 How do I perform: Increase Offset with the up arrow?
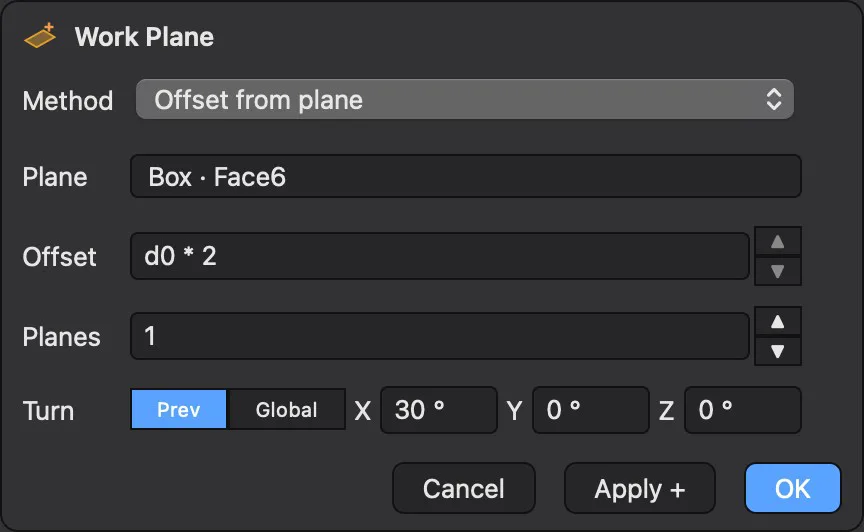(x=777, y=241)
